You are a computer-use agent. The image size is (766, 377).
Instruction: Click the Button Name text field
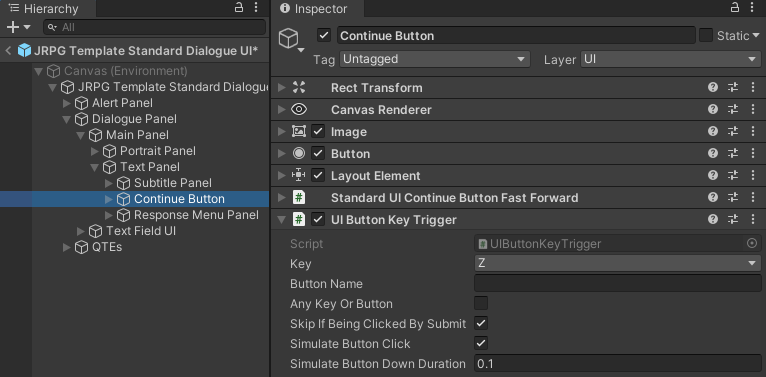617,283
